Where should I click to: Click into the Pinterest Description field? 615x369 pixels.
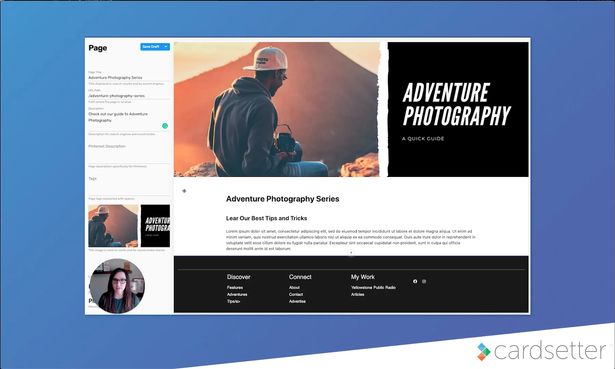[x=129, y=154]
